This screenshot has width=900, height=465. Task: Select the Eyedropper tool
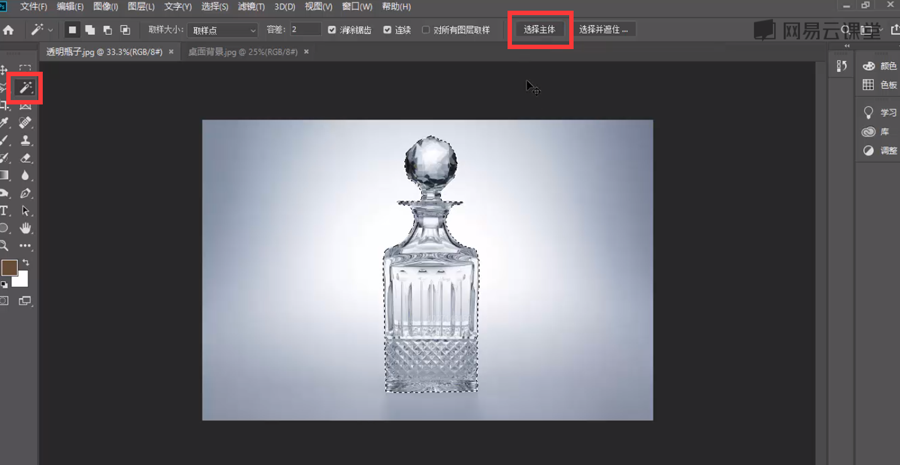[4, 122]
